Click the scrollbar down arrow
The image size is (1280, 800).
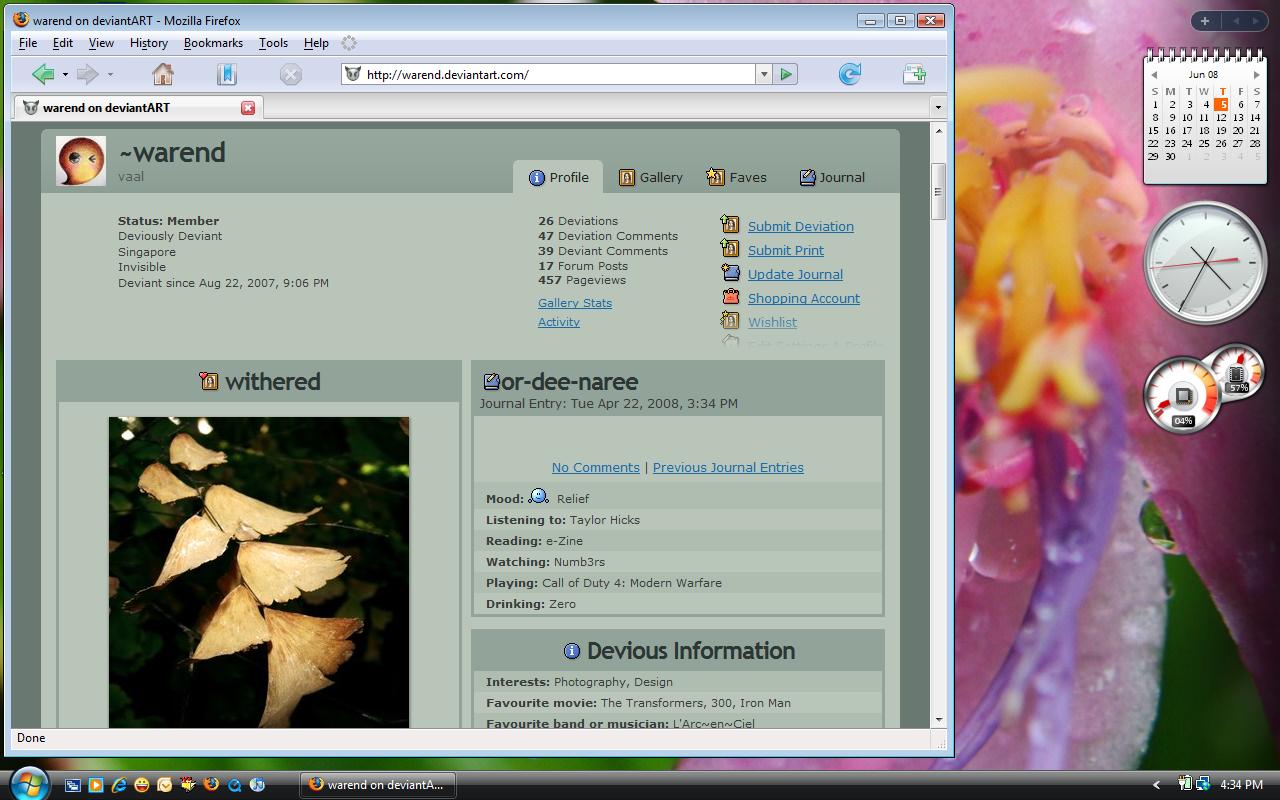coord(938,719)
